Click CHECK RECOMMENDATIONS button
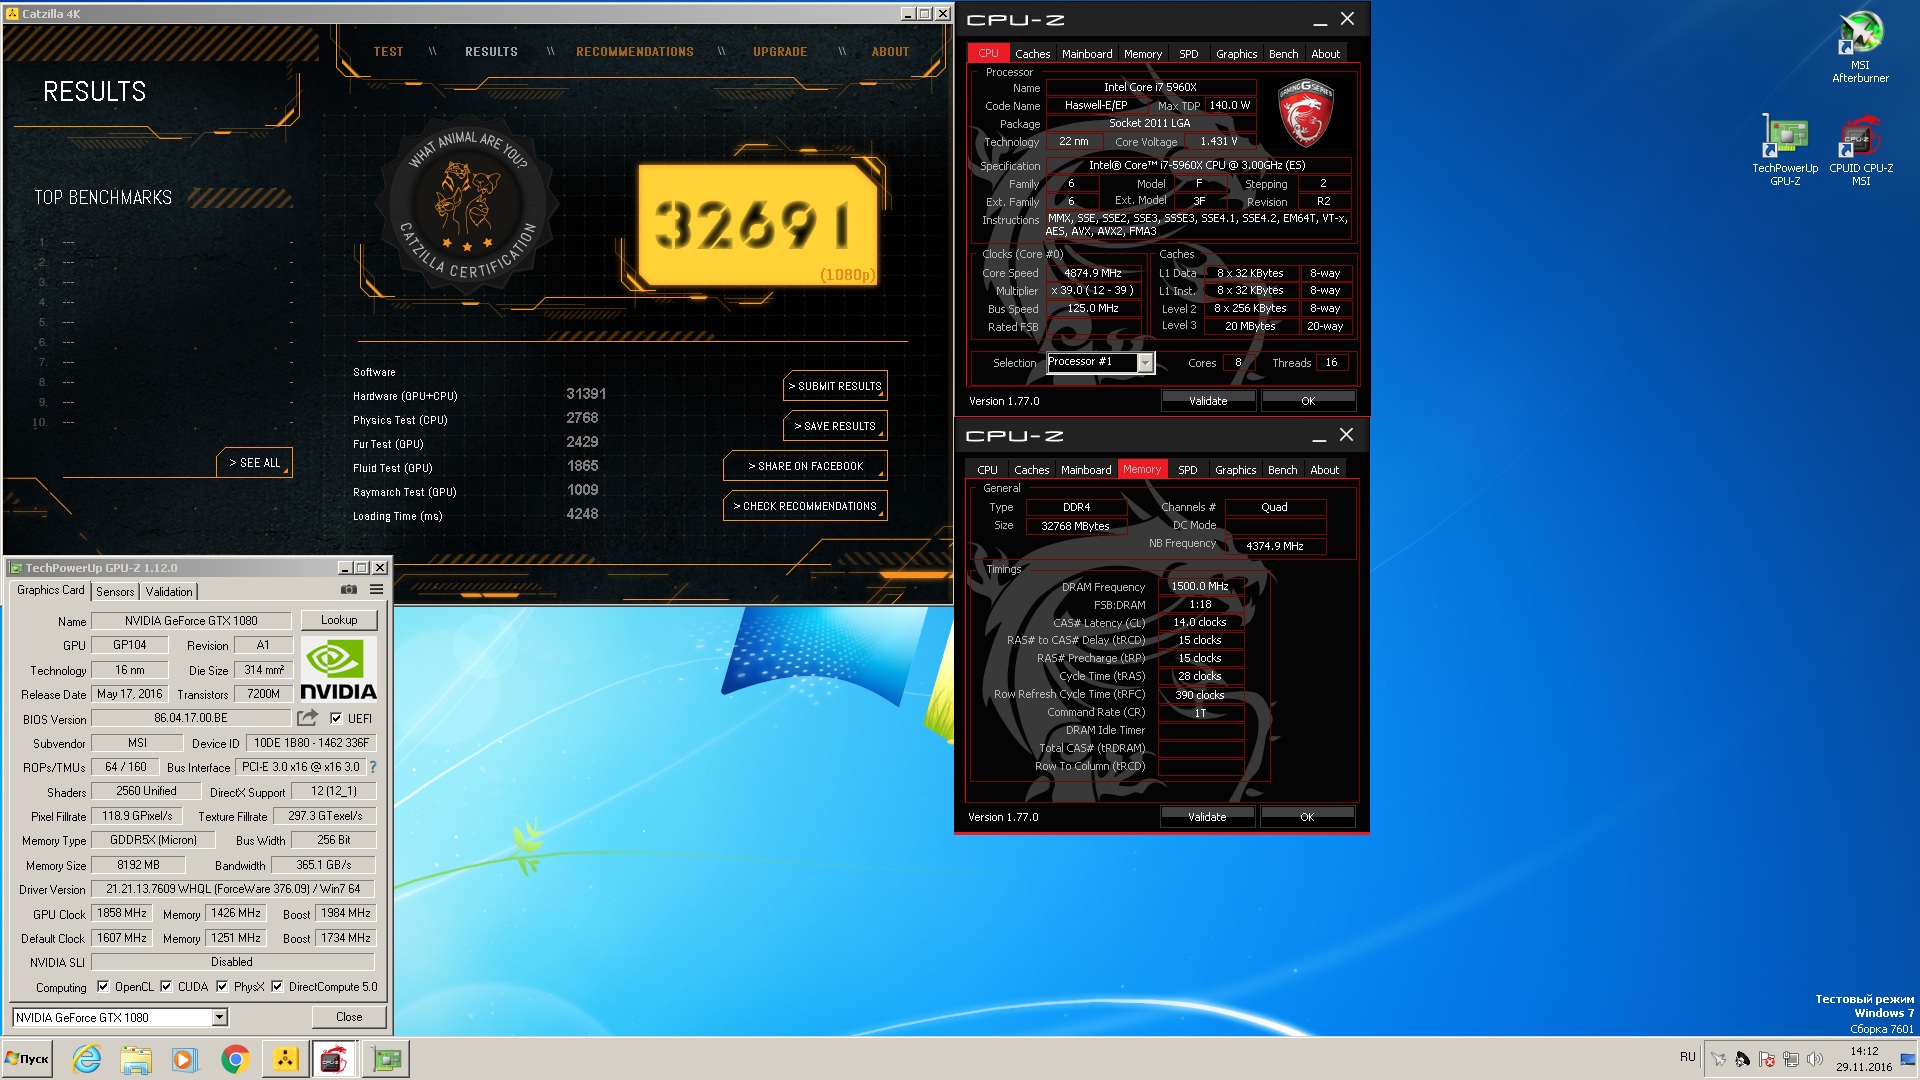The image size is (1920, 1080). pos(805,506)
